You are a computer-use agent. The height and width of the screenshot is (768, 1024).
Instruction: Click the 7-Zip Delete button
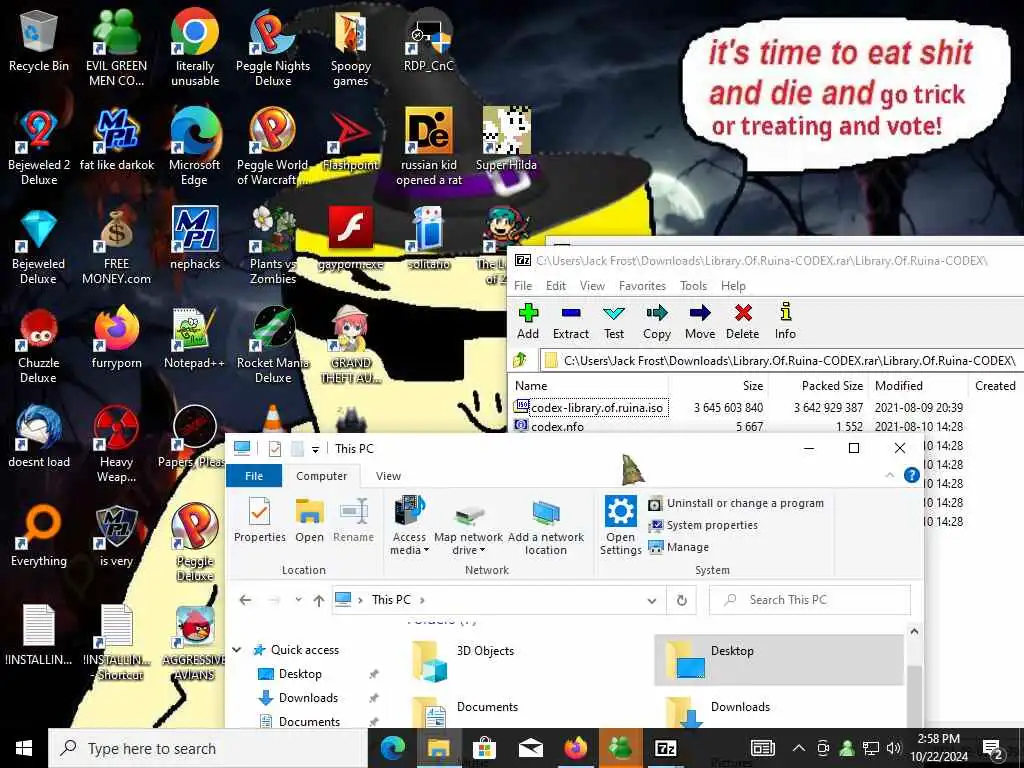tap(743, 322)
